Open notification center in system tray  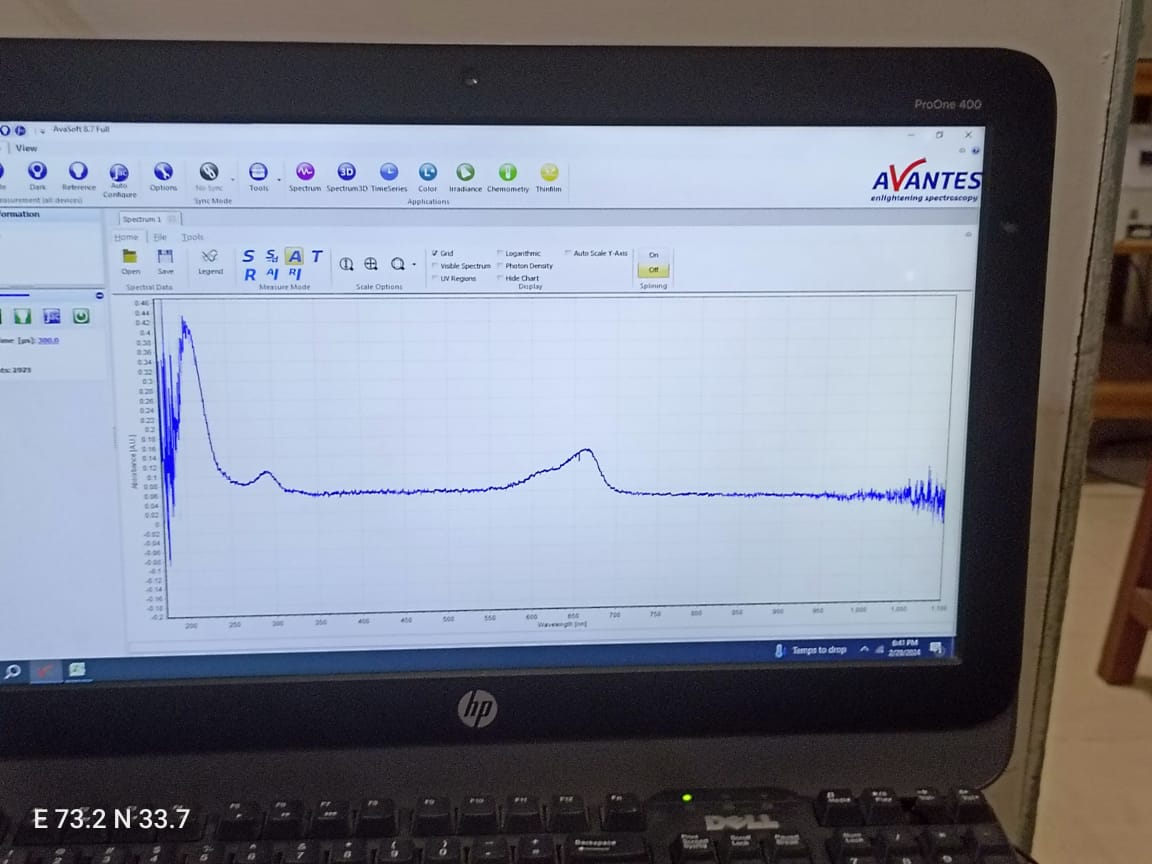point(936,647)
